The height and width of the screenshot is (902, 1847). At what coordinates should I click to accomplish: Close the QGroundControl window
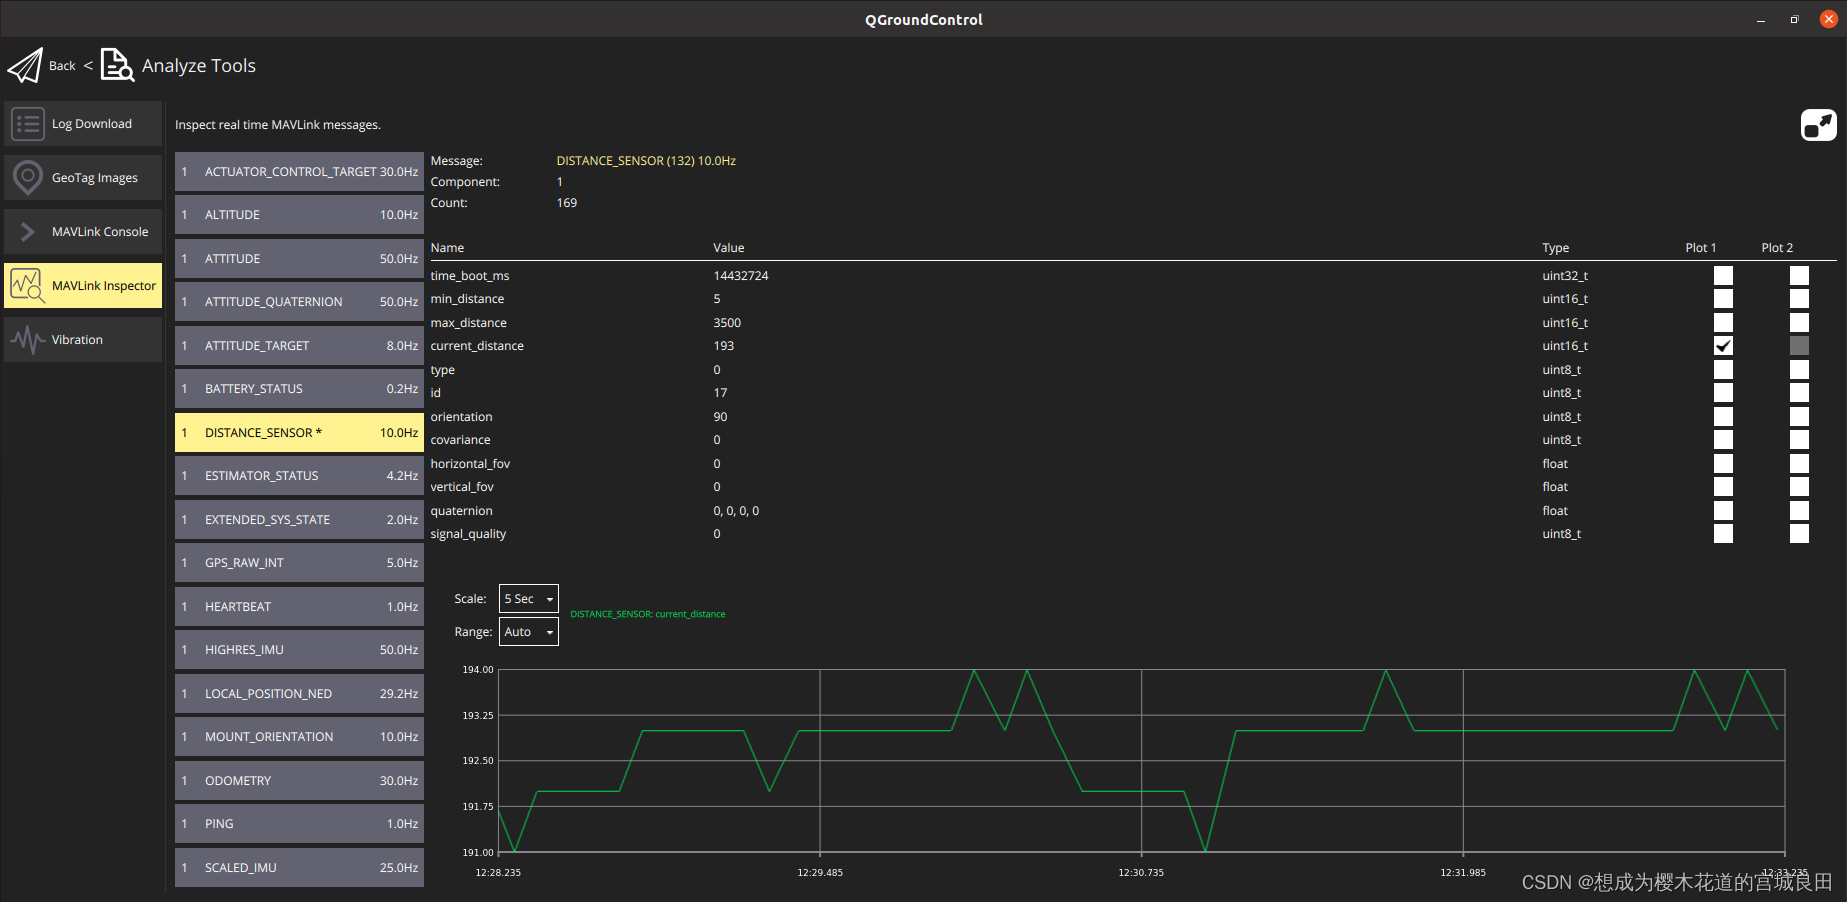1828,19
